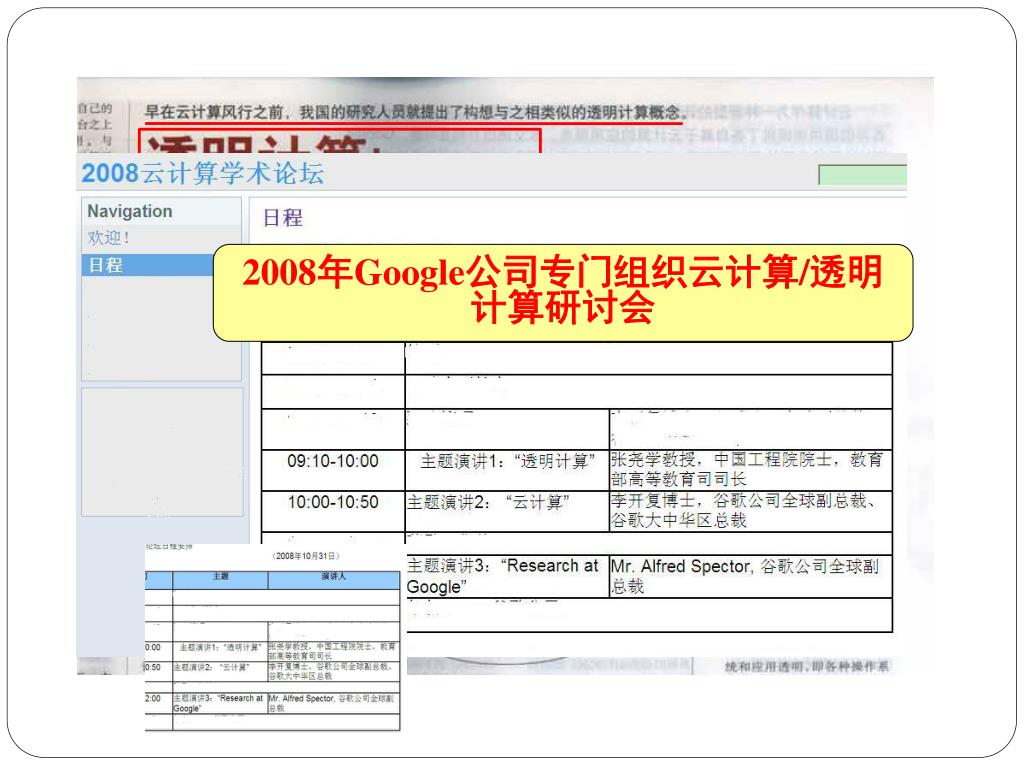This screenshot has height=768, width=1024.
Task: Select the 主题演讲3 "Research at Google" cell
Action: [507, 576]
